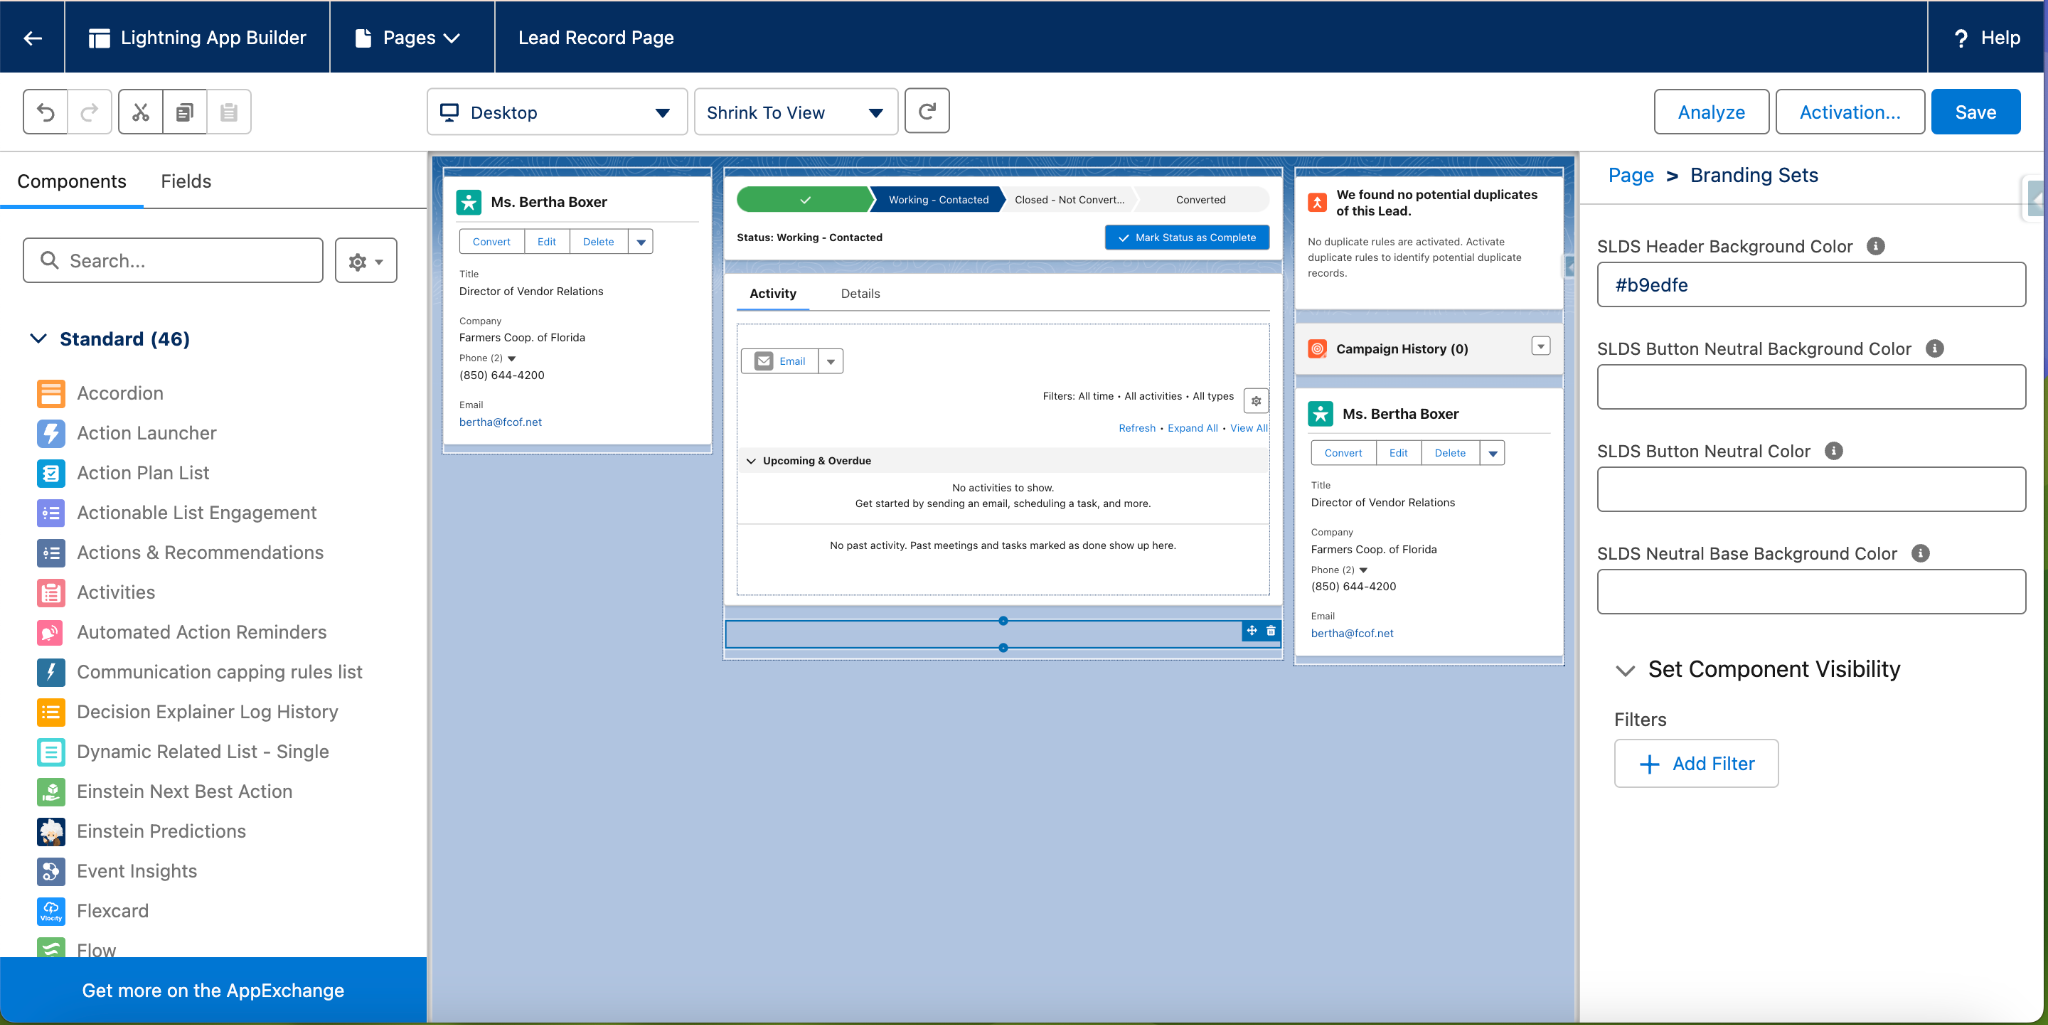Click the Lightning App Builder icon
Viewport: 2048px width, 1025px height.
99,38
